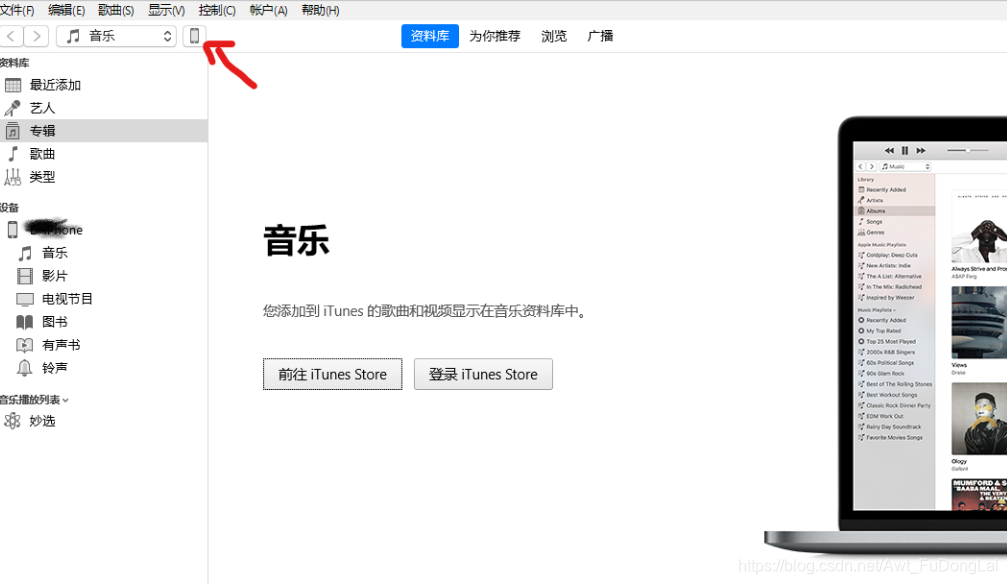Click the 最近添加 calendar icon
Screen dimensions: 1007x584
(x=13, y=85)
